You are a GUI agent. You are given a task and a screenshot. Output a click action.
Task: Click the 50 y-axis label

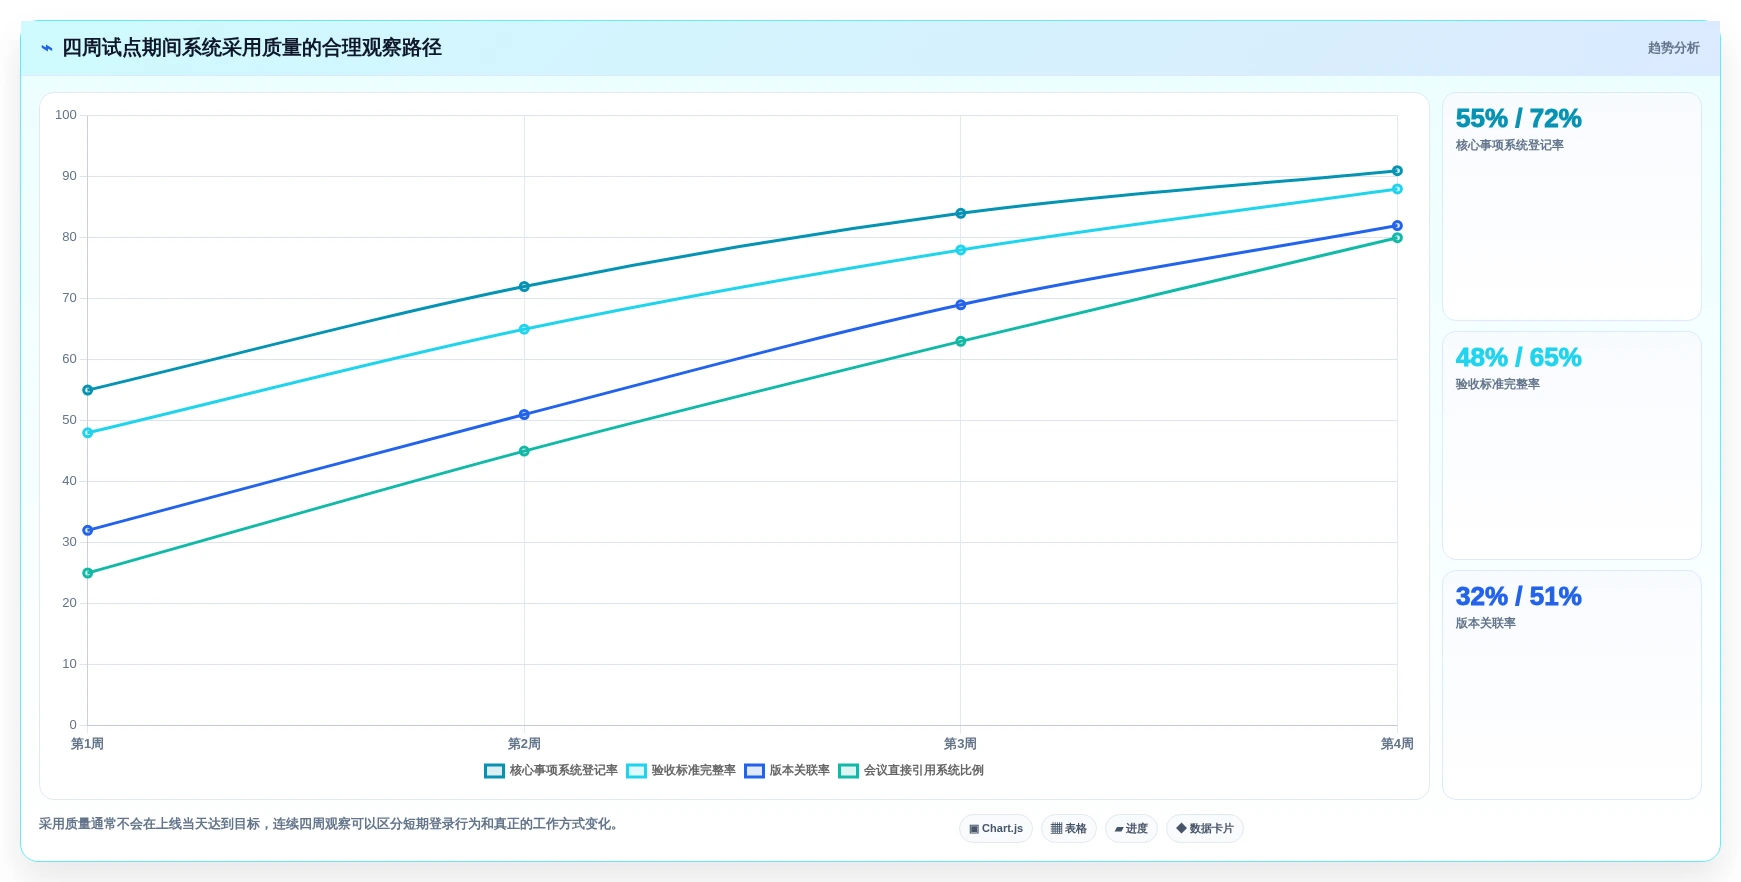pos(69,420)
